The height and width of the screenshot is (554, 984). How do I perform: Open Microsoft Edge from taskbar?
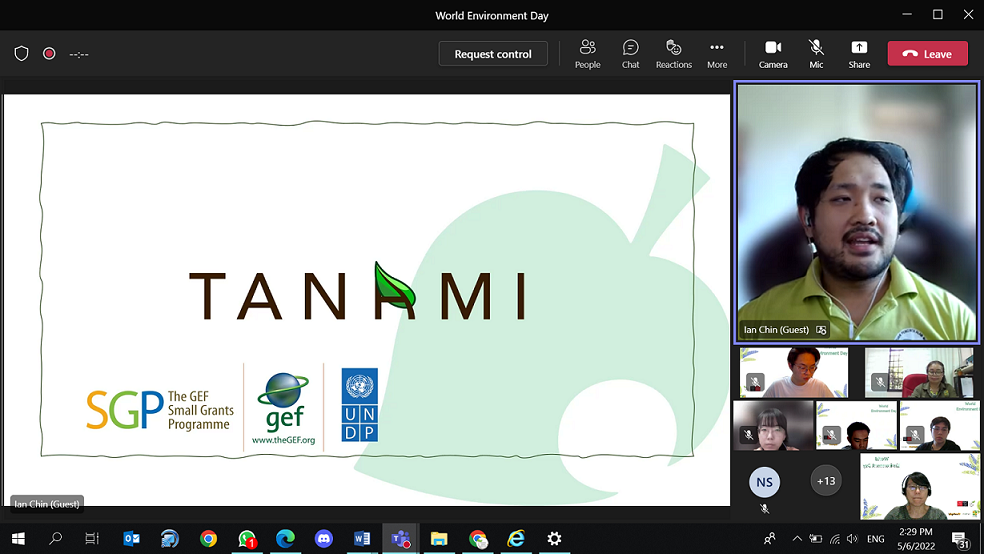[286, 538]
